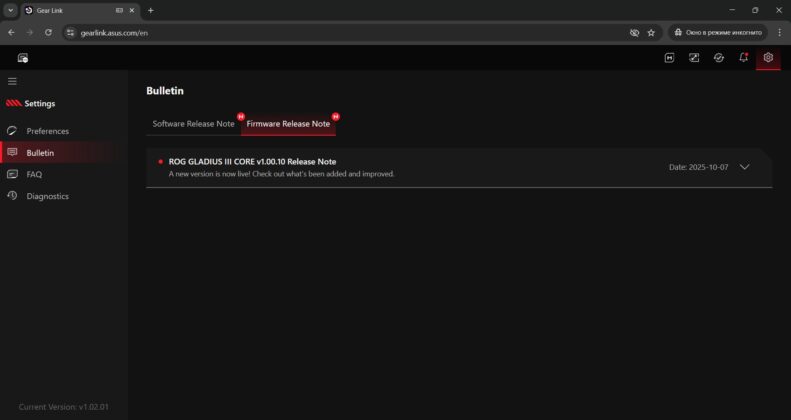791x420 pixels.
Task: Open the tab search dropdown arrow
Action: (11, 11)
